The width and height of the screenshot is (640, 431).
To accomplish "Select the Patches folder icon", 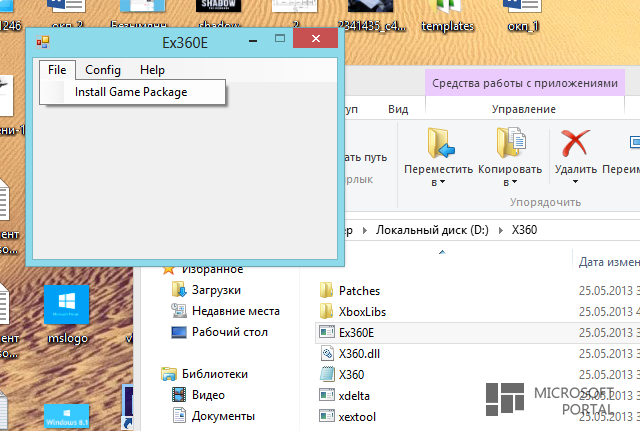I will 326,290.
